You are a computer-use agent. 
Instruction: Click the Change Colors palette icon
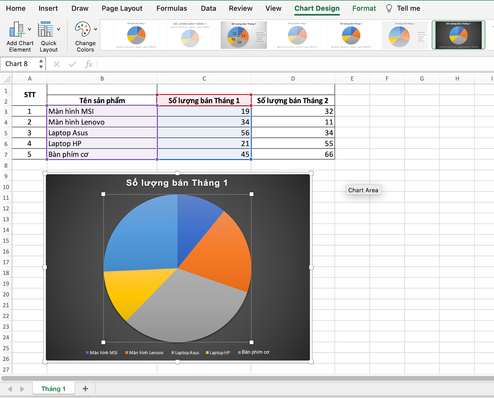coord(82,29)
